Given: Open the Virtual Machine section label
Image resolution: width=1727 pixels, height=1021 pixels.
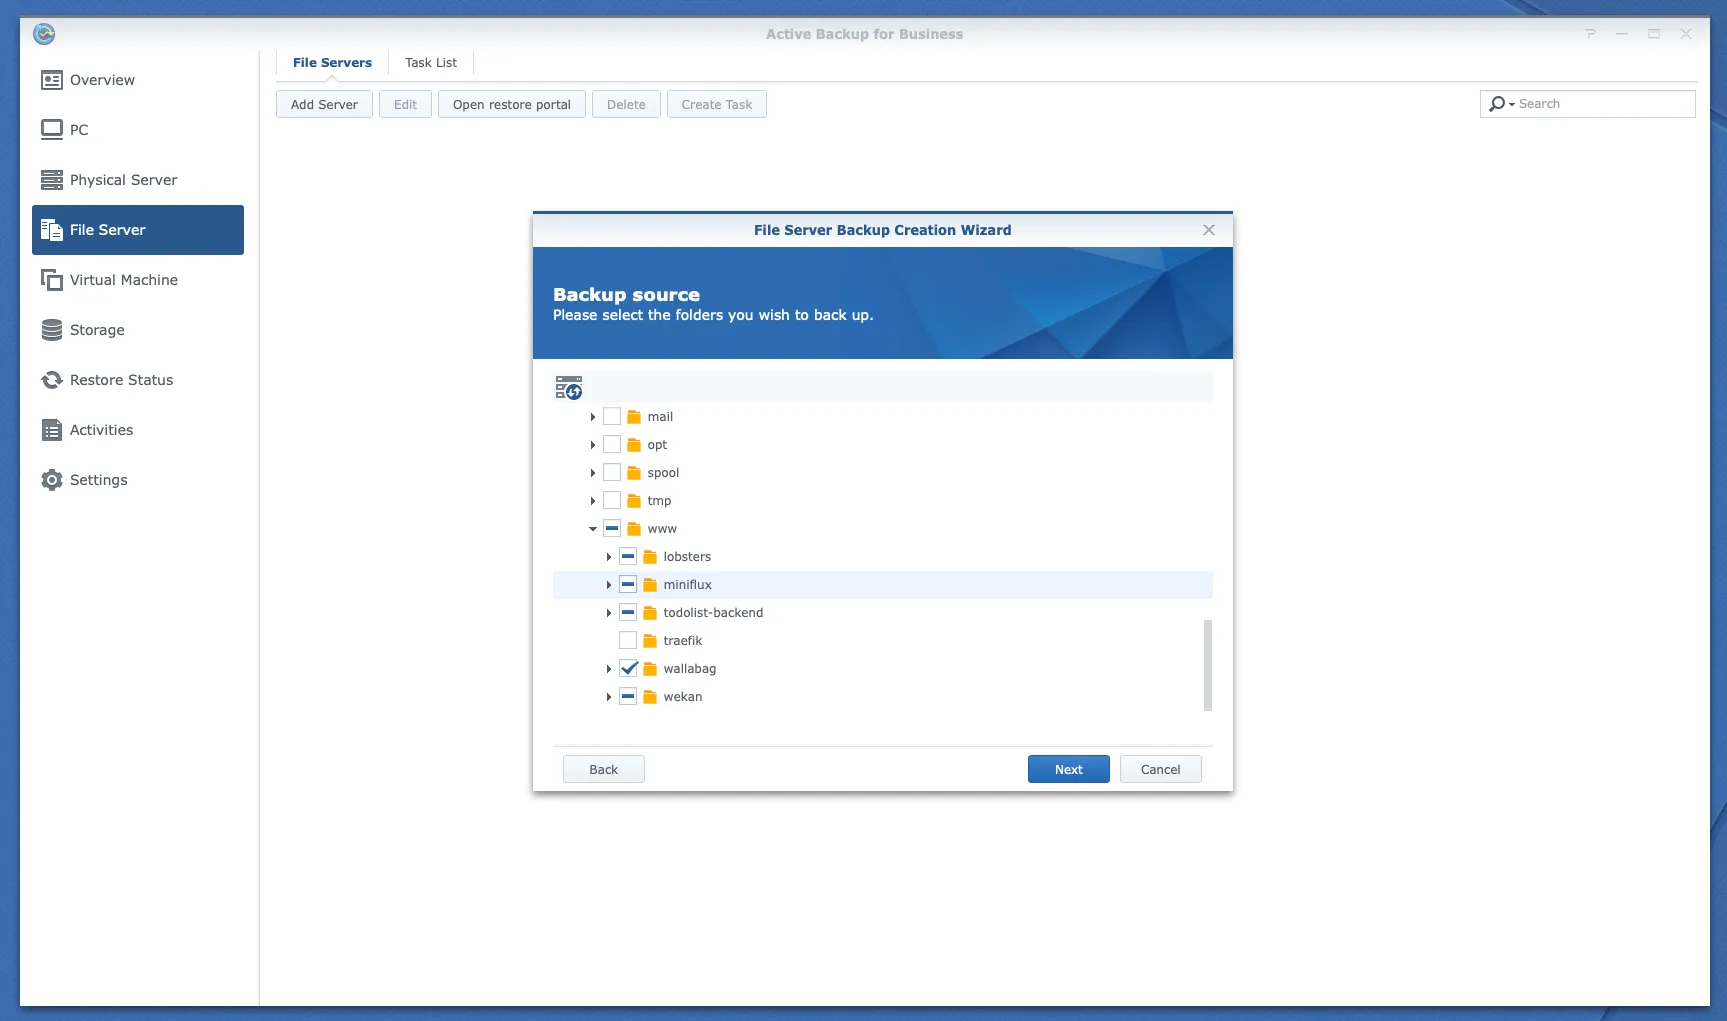Looking at the screenshot, I should tap(124, 280).
